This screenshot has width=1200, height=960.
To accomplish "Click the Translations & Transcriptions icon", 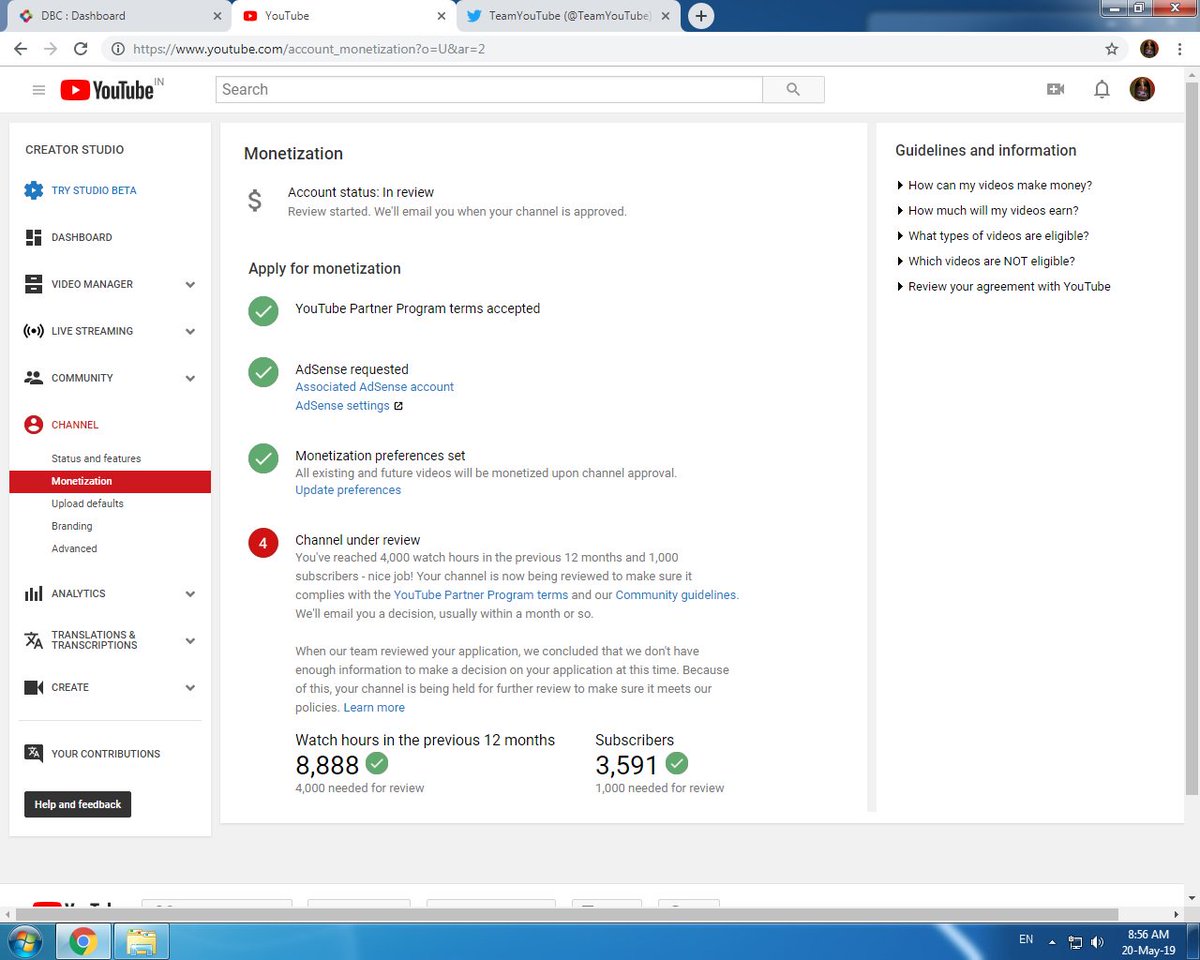I will coord(33,640).
